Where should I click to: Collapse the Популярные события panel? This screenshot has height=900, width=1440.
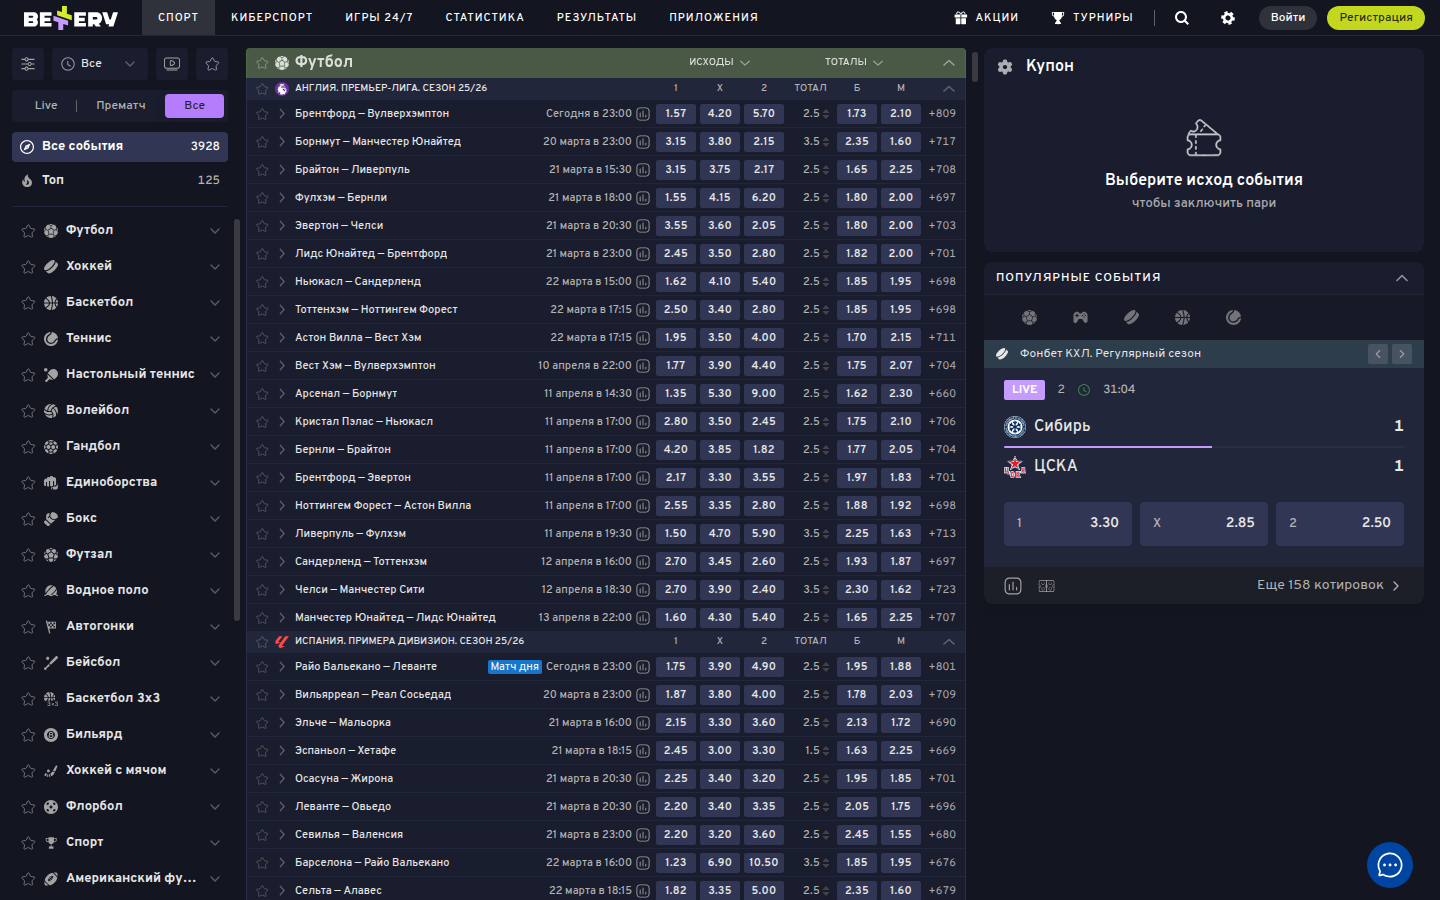click(x=1401, y=278)
